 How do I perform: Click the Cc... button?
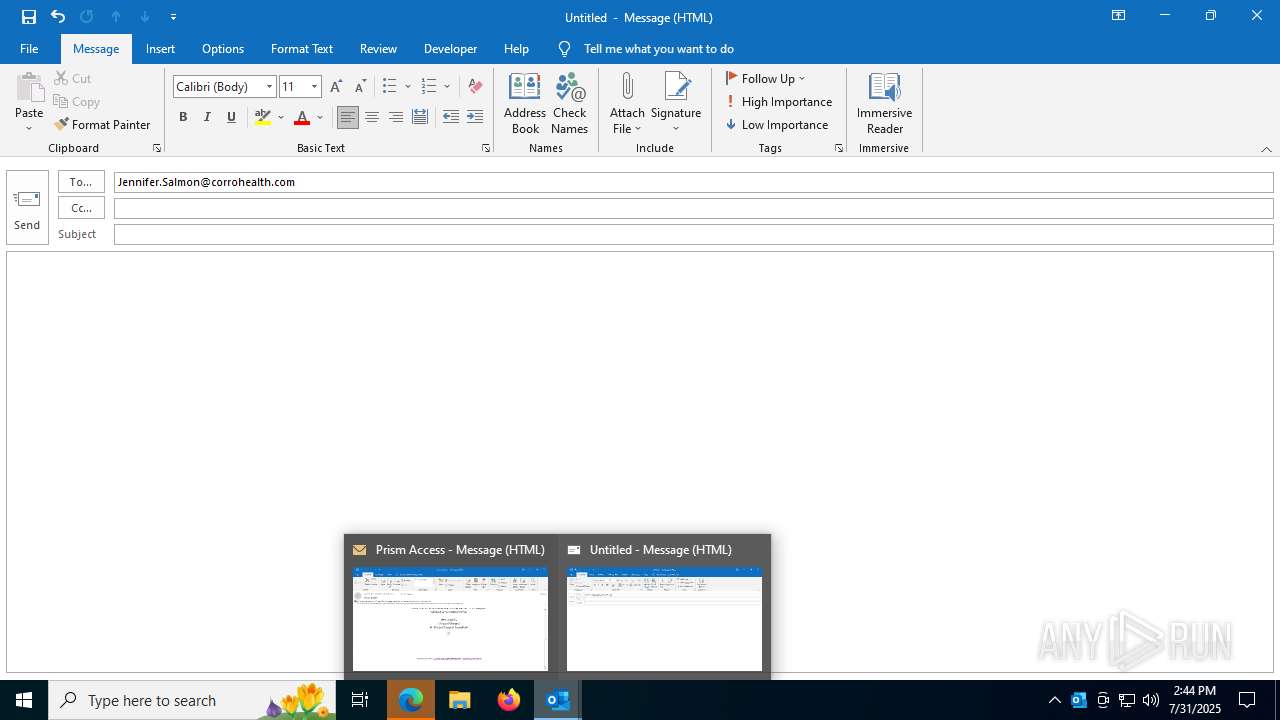point(82,208)
